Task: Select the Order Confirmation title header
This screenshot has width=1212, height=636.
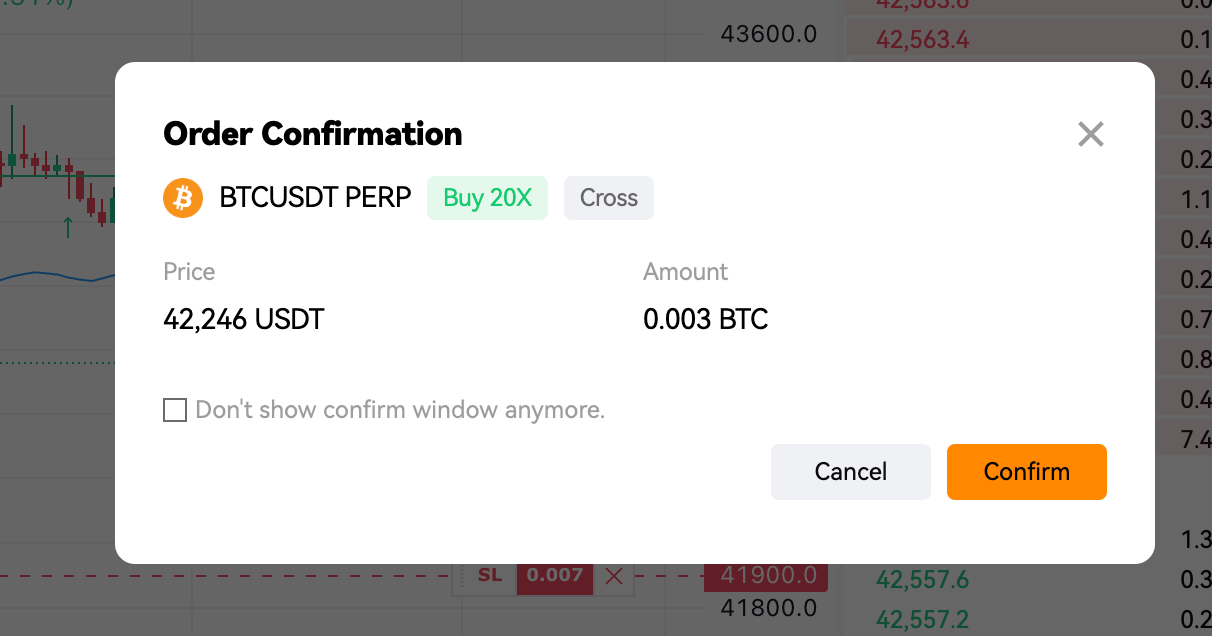Action: [312, 133]
